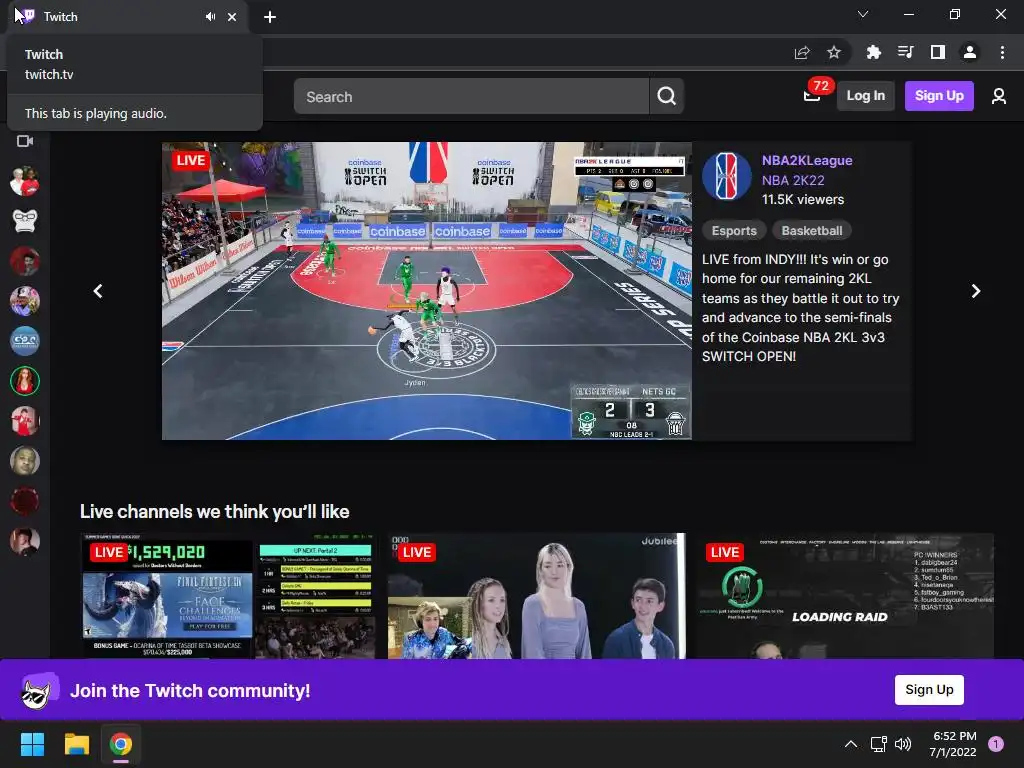This screenshot has width=1024, height=768.
Task: Bookmark this page with the star icon
Action: point(833,52)
